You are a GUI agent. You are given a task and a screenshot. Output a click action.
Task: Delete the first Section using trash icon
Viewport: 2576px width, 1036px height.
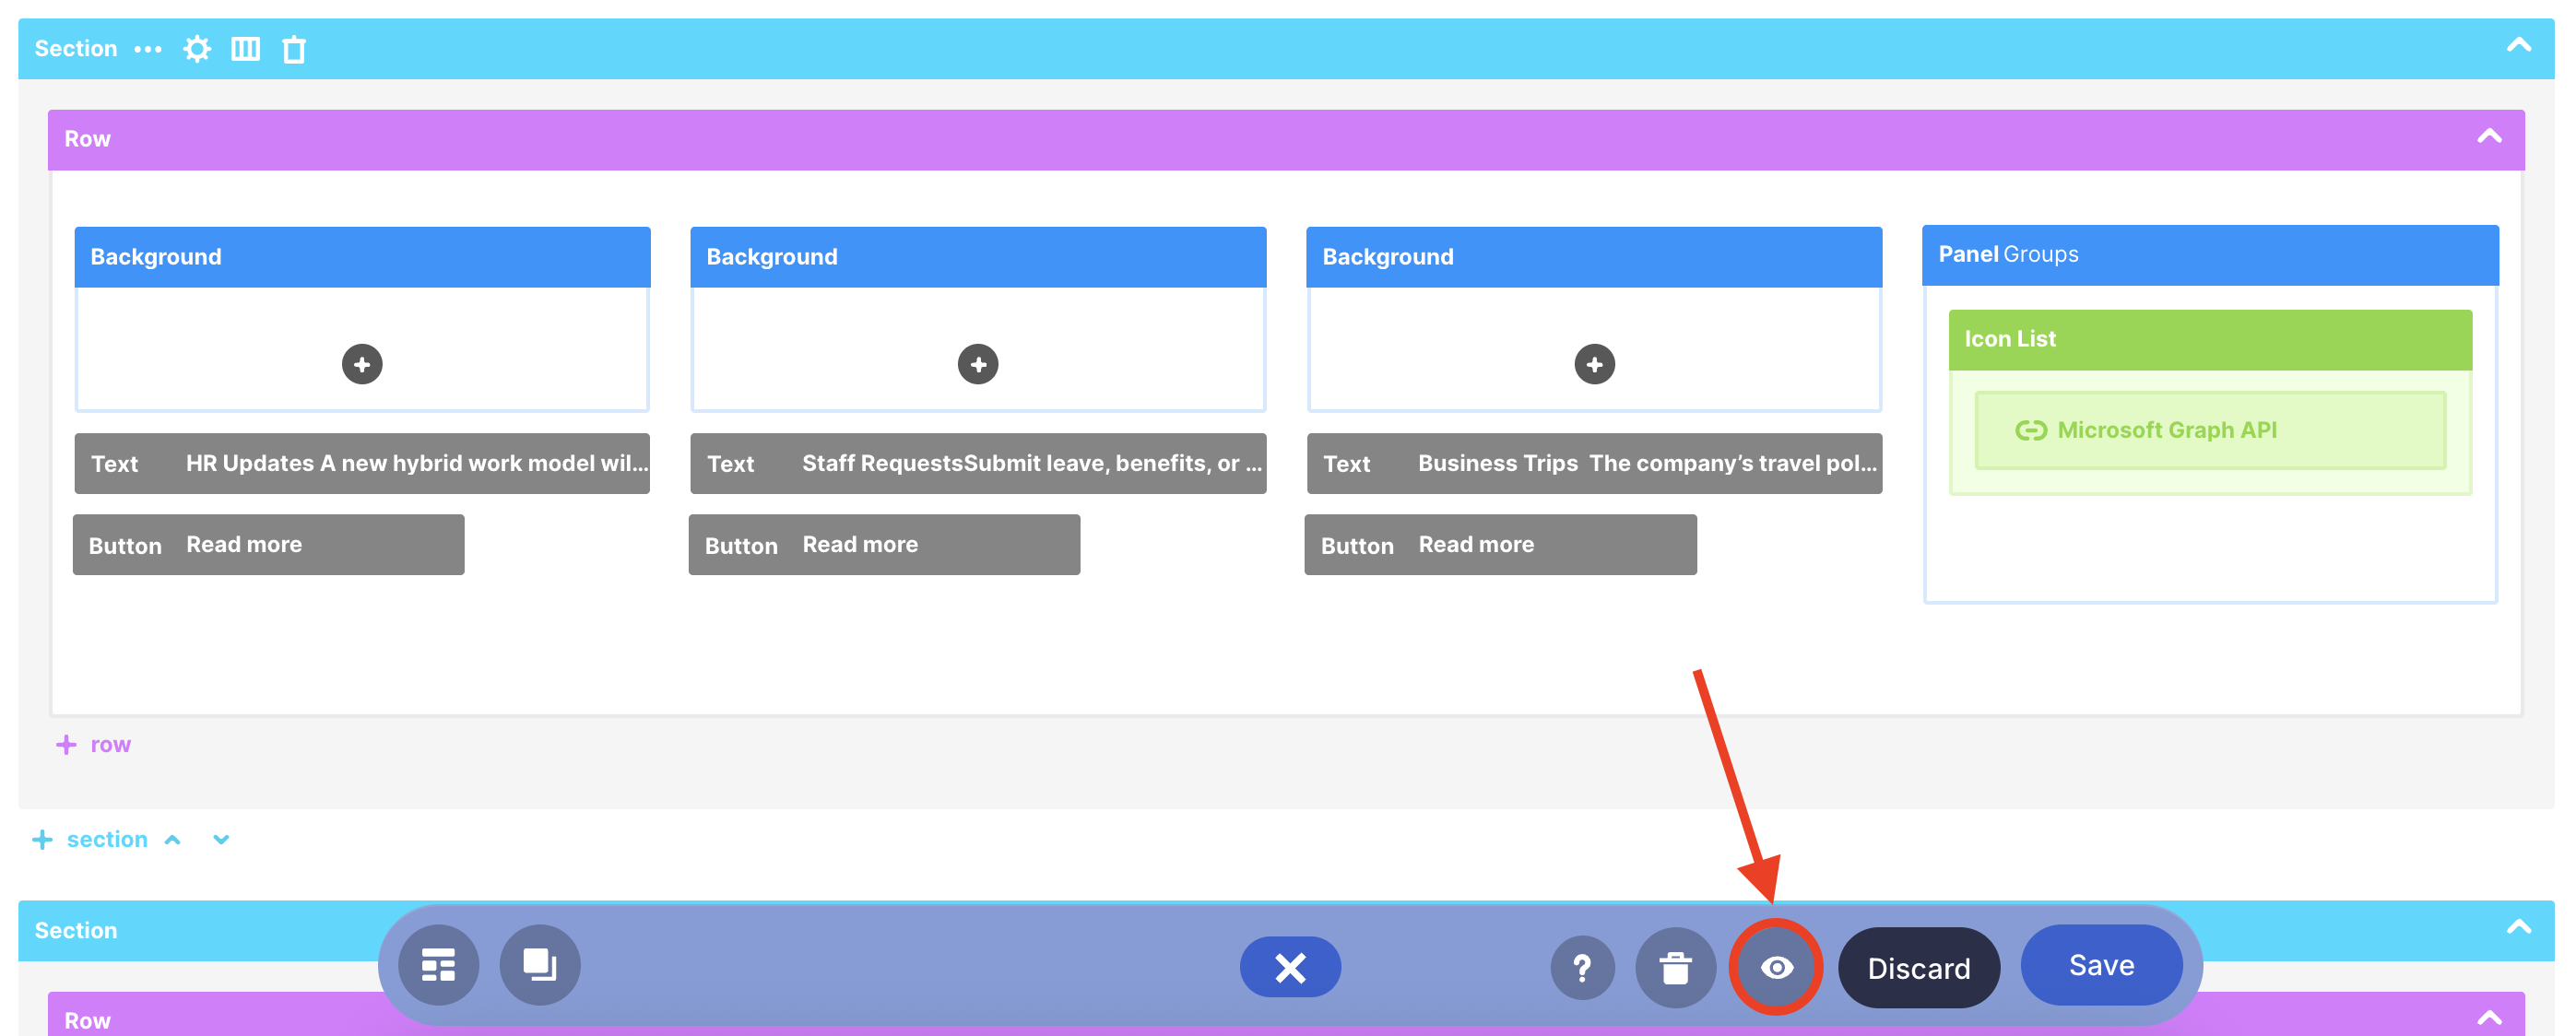(294, 49)
